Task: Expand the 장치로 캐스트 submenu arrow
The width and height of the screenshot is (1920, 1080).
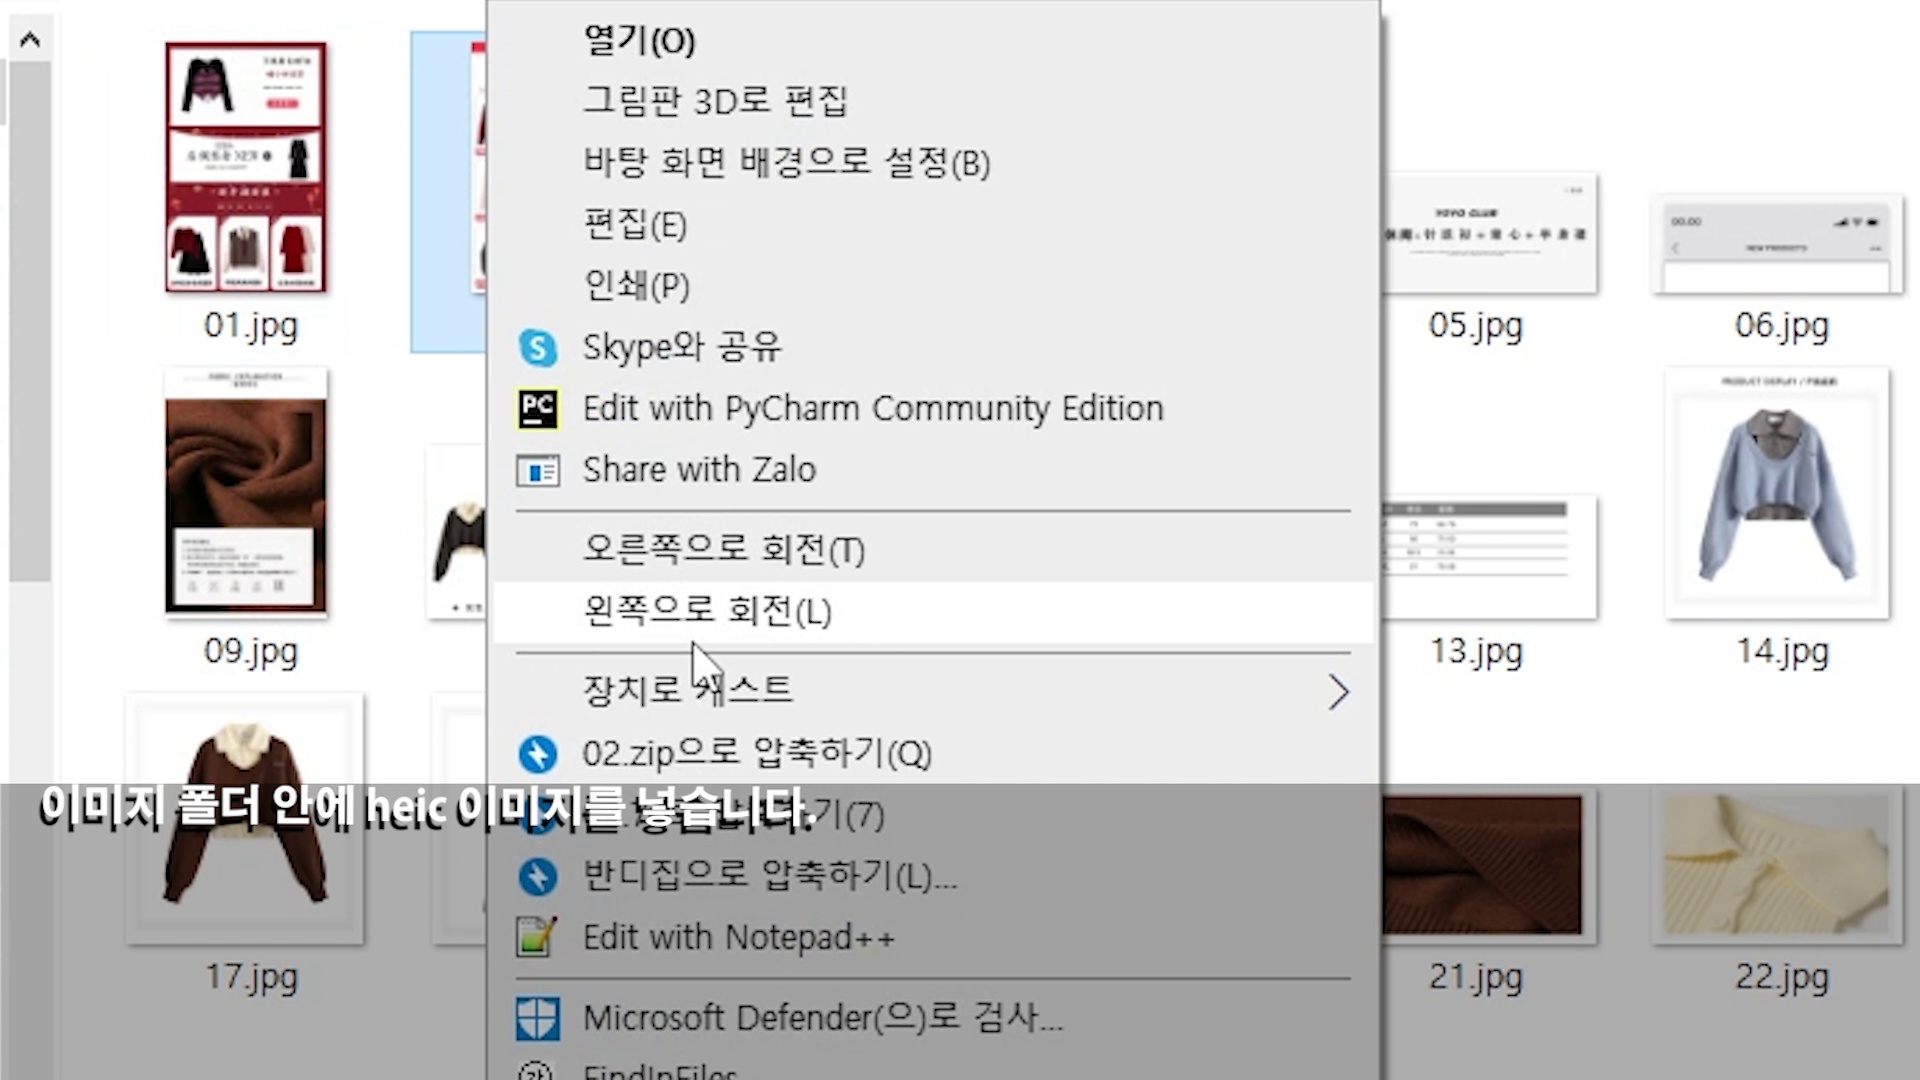Action: (1338, 692)
